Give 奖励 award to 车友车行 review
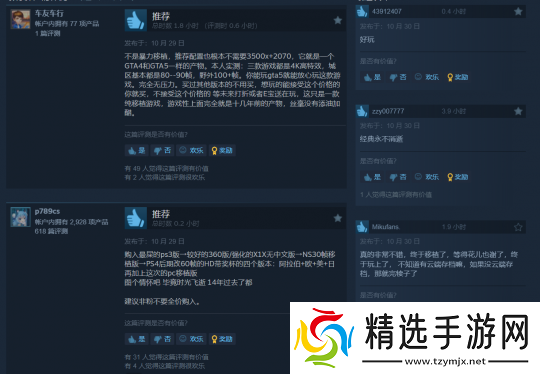The height and width of the screenshot is (374, 540). (x=222, y=150)
